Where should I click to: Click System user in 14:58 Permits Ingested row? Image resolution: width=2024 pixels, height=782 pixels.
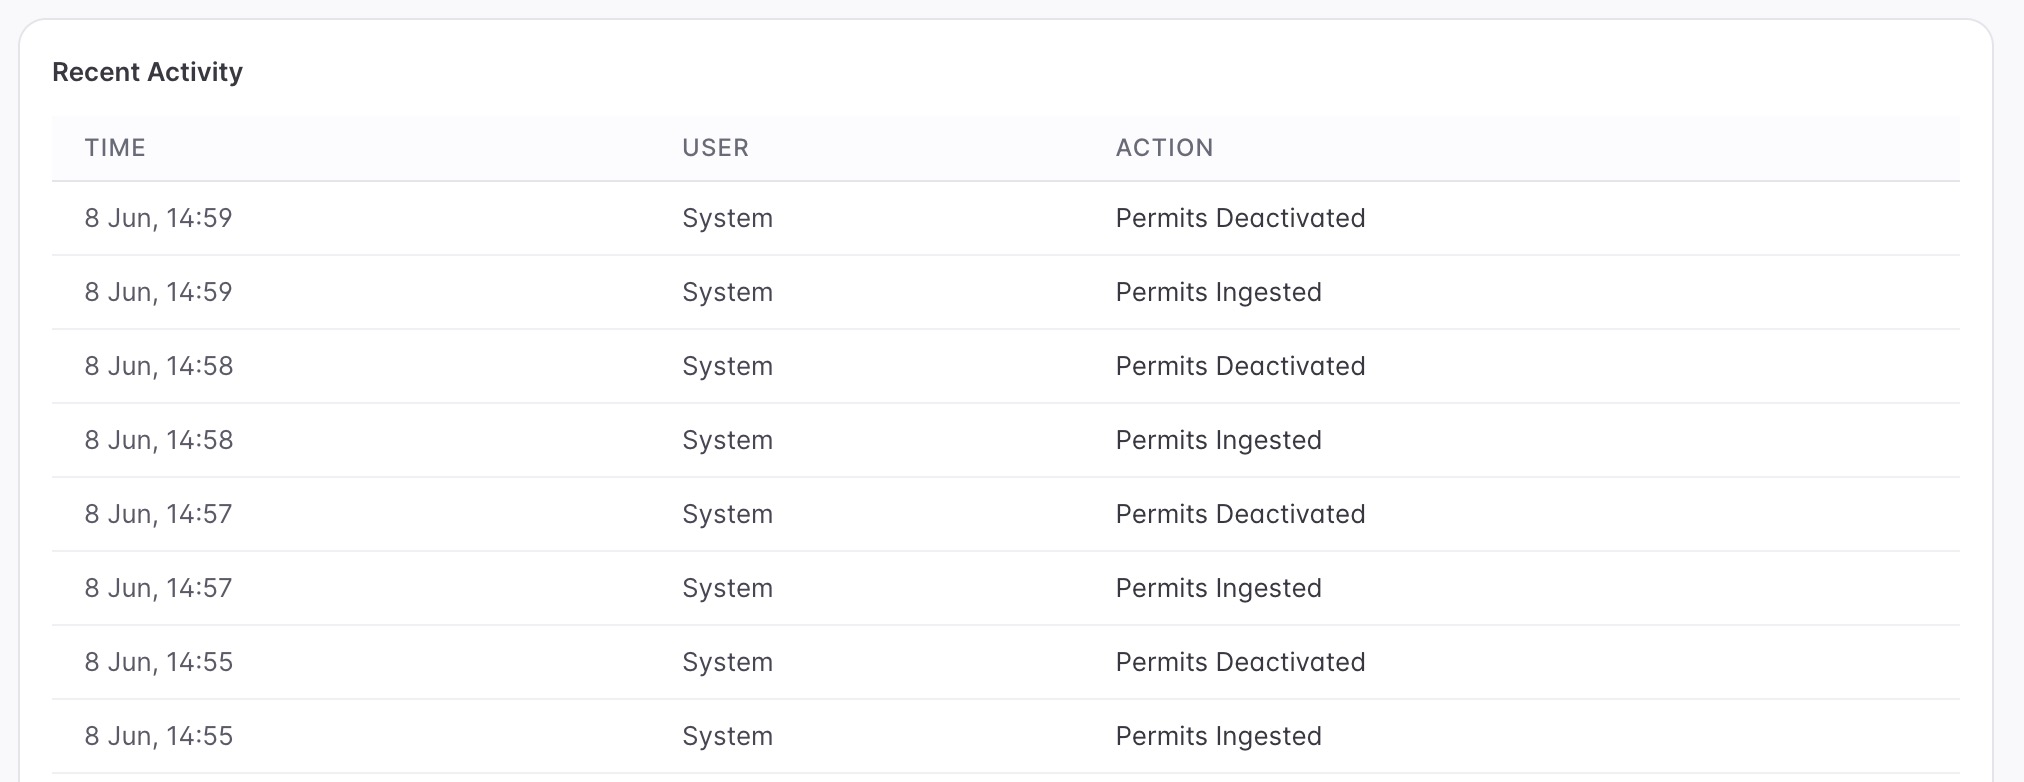click(727, 440)
